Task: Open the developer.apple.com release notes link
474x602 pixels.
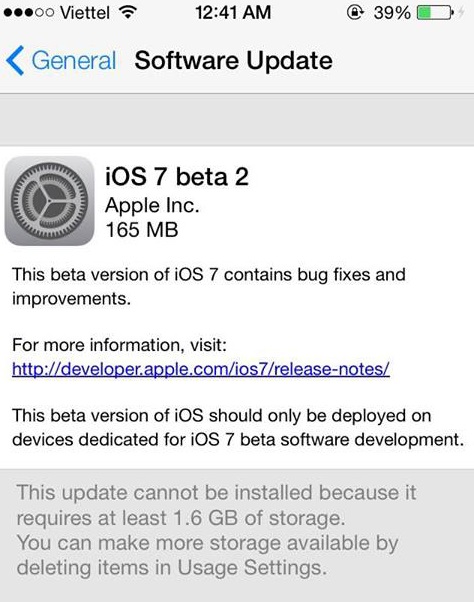Action: [201, 369]
